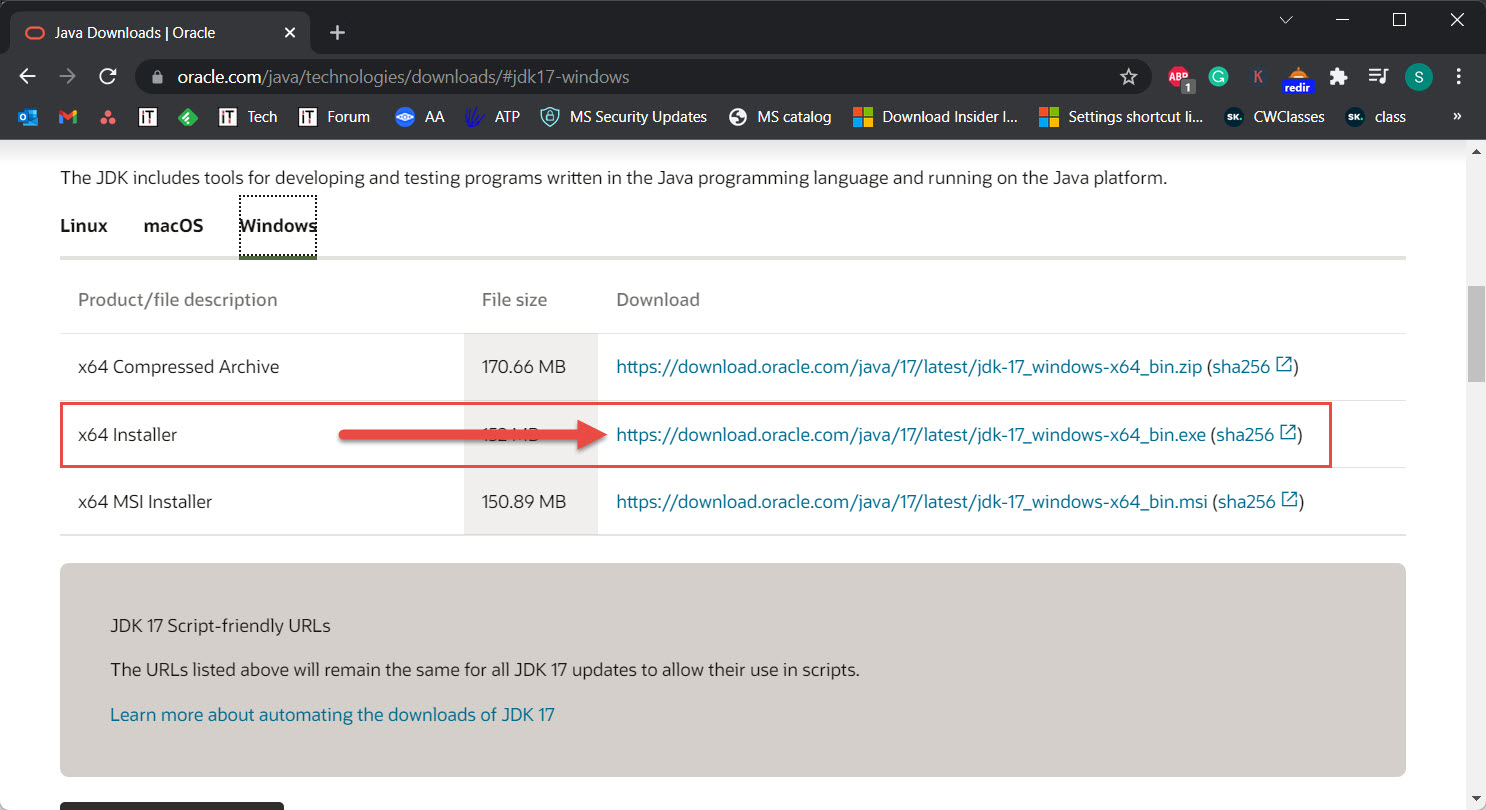Switch to the Linux downloads tab
Screen dimensions: 1486x810
83,225
